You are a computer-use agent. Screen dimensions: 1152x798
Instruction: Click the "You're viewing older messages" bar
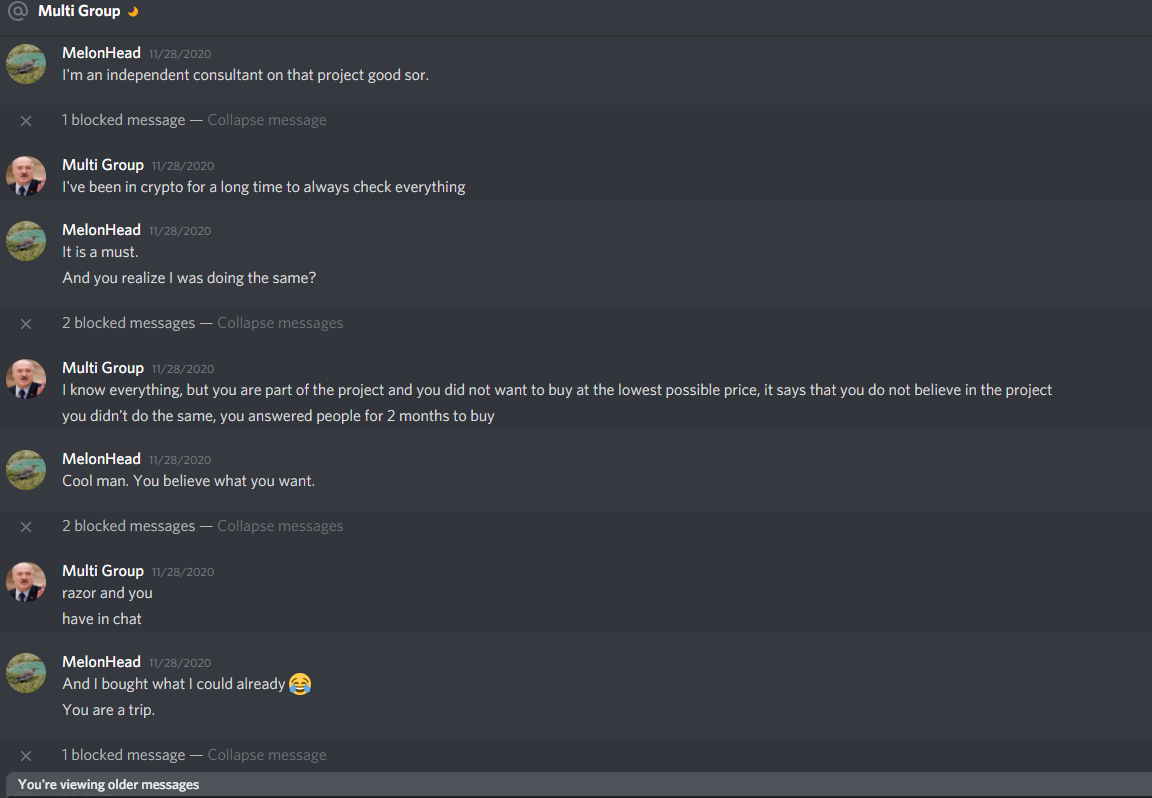point(576,784)
